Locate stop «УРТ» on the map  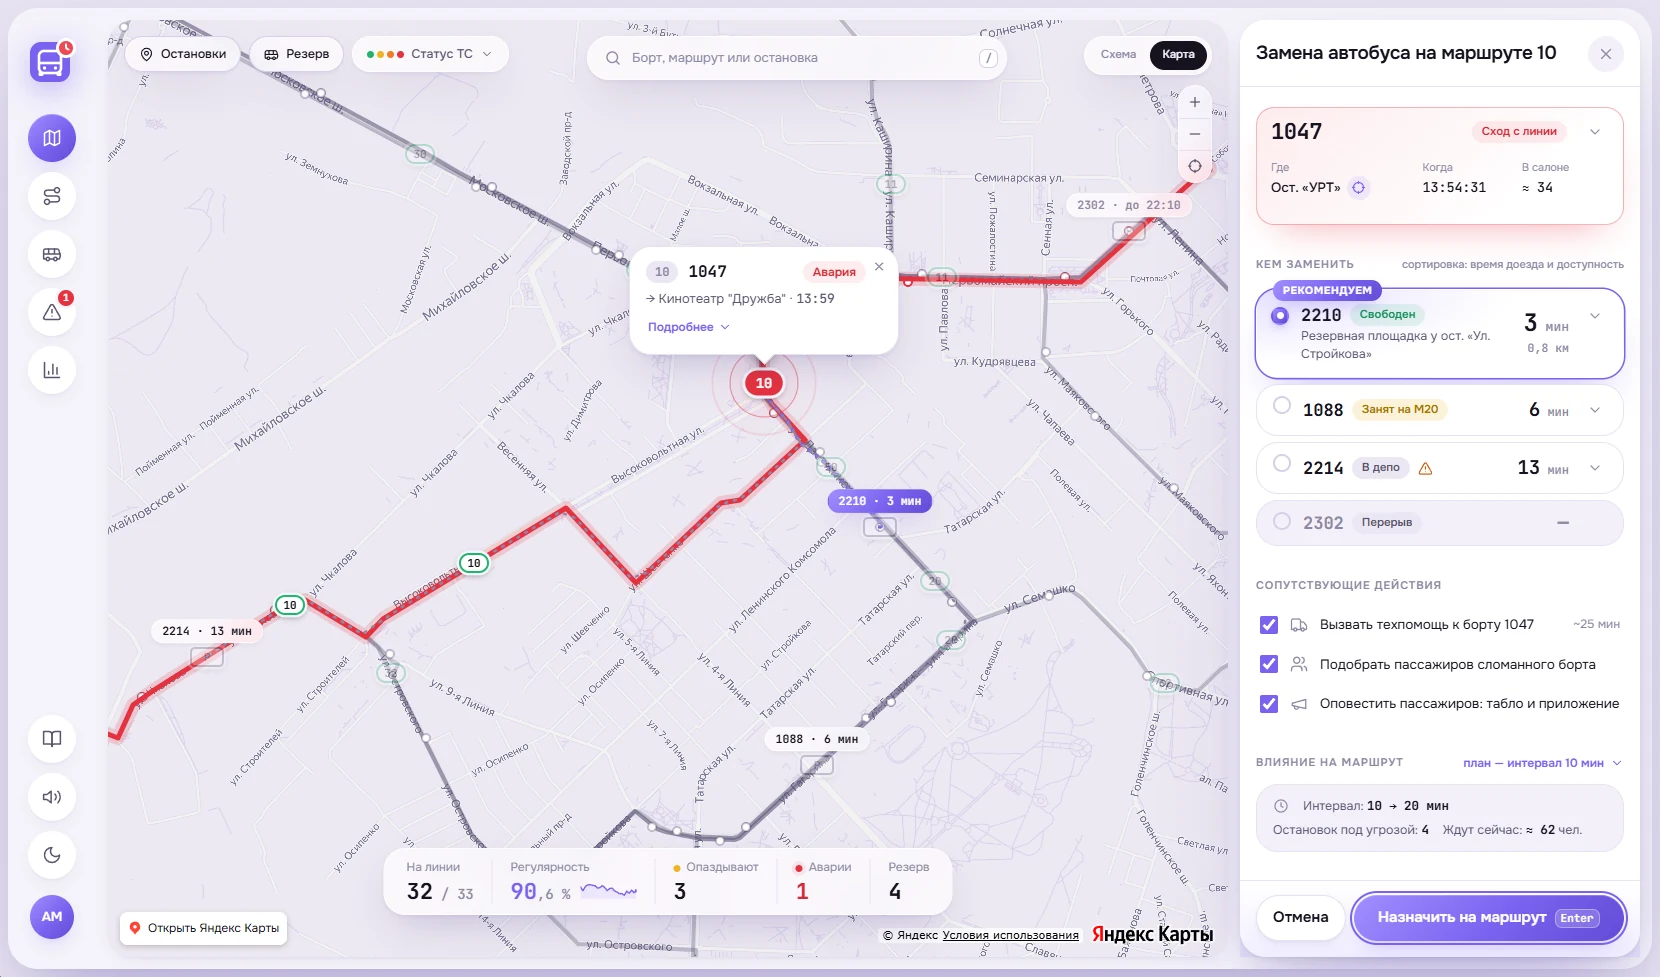pyautogui.click(x=1359, y=187)
